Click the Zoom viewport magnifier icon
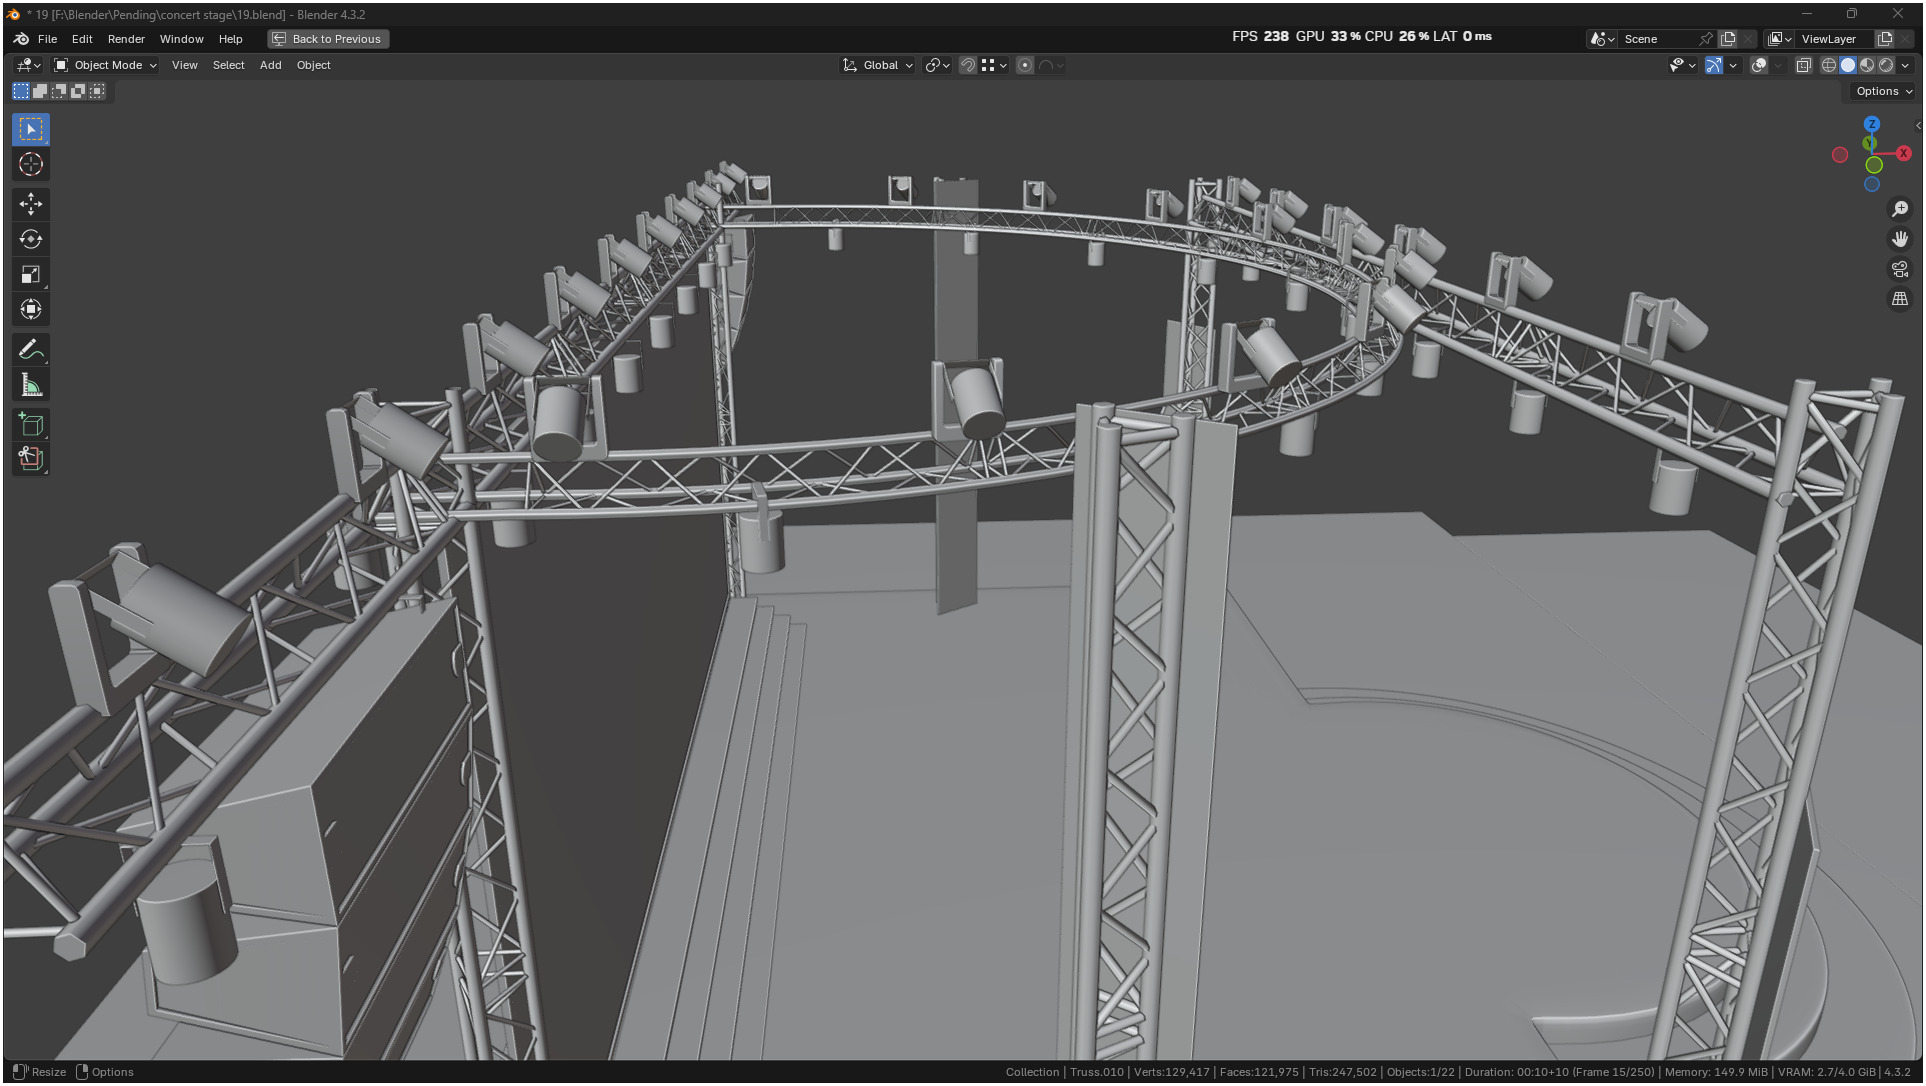1926x1086 pixels. coord(1899,209)
